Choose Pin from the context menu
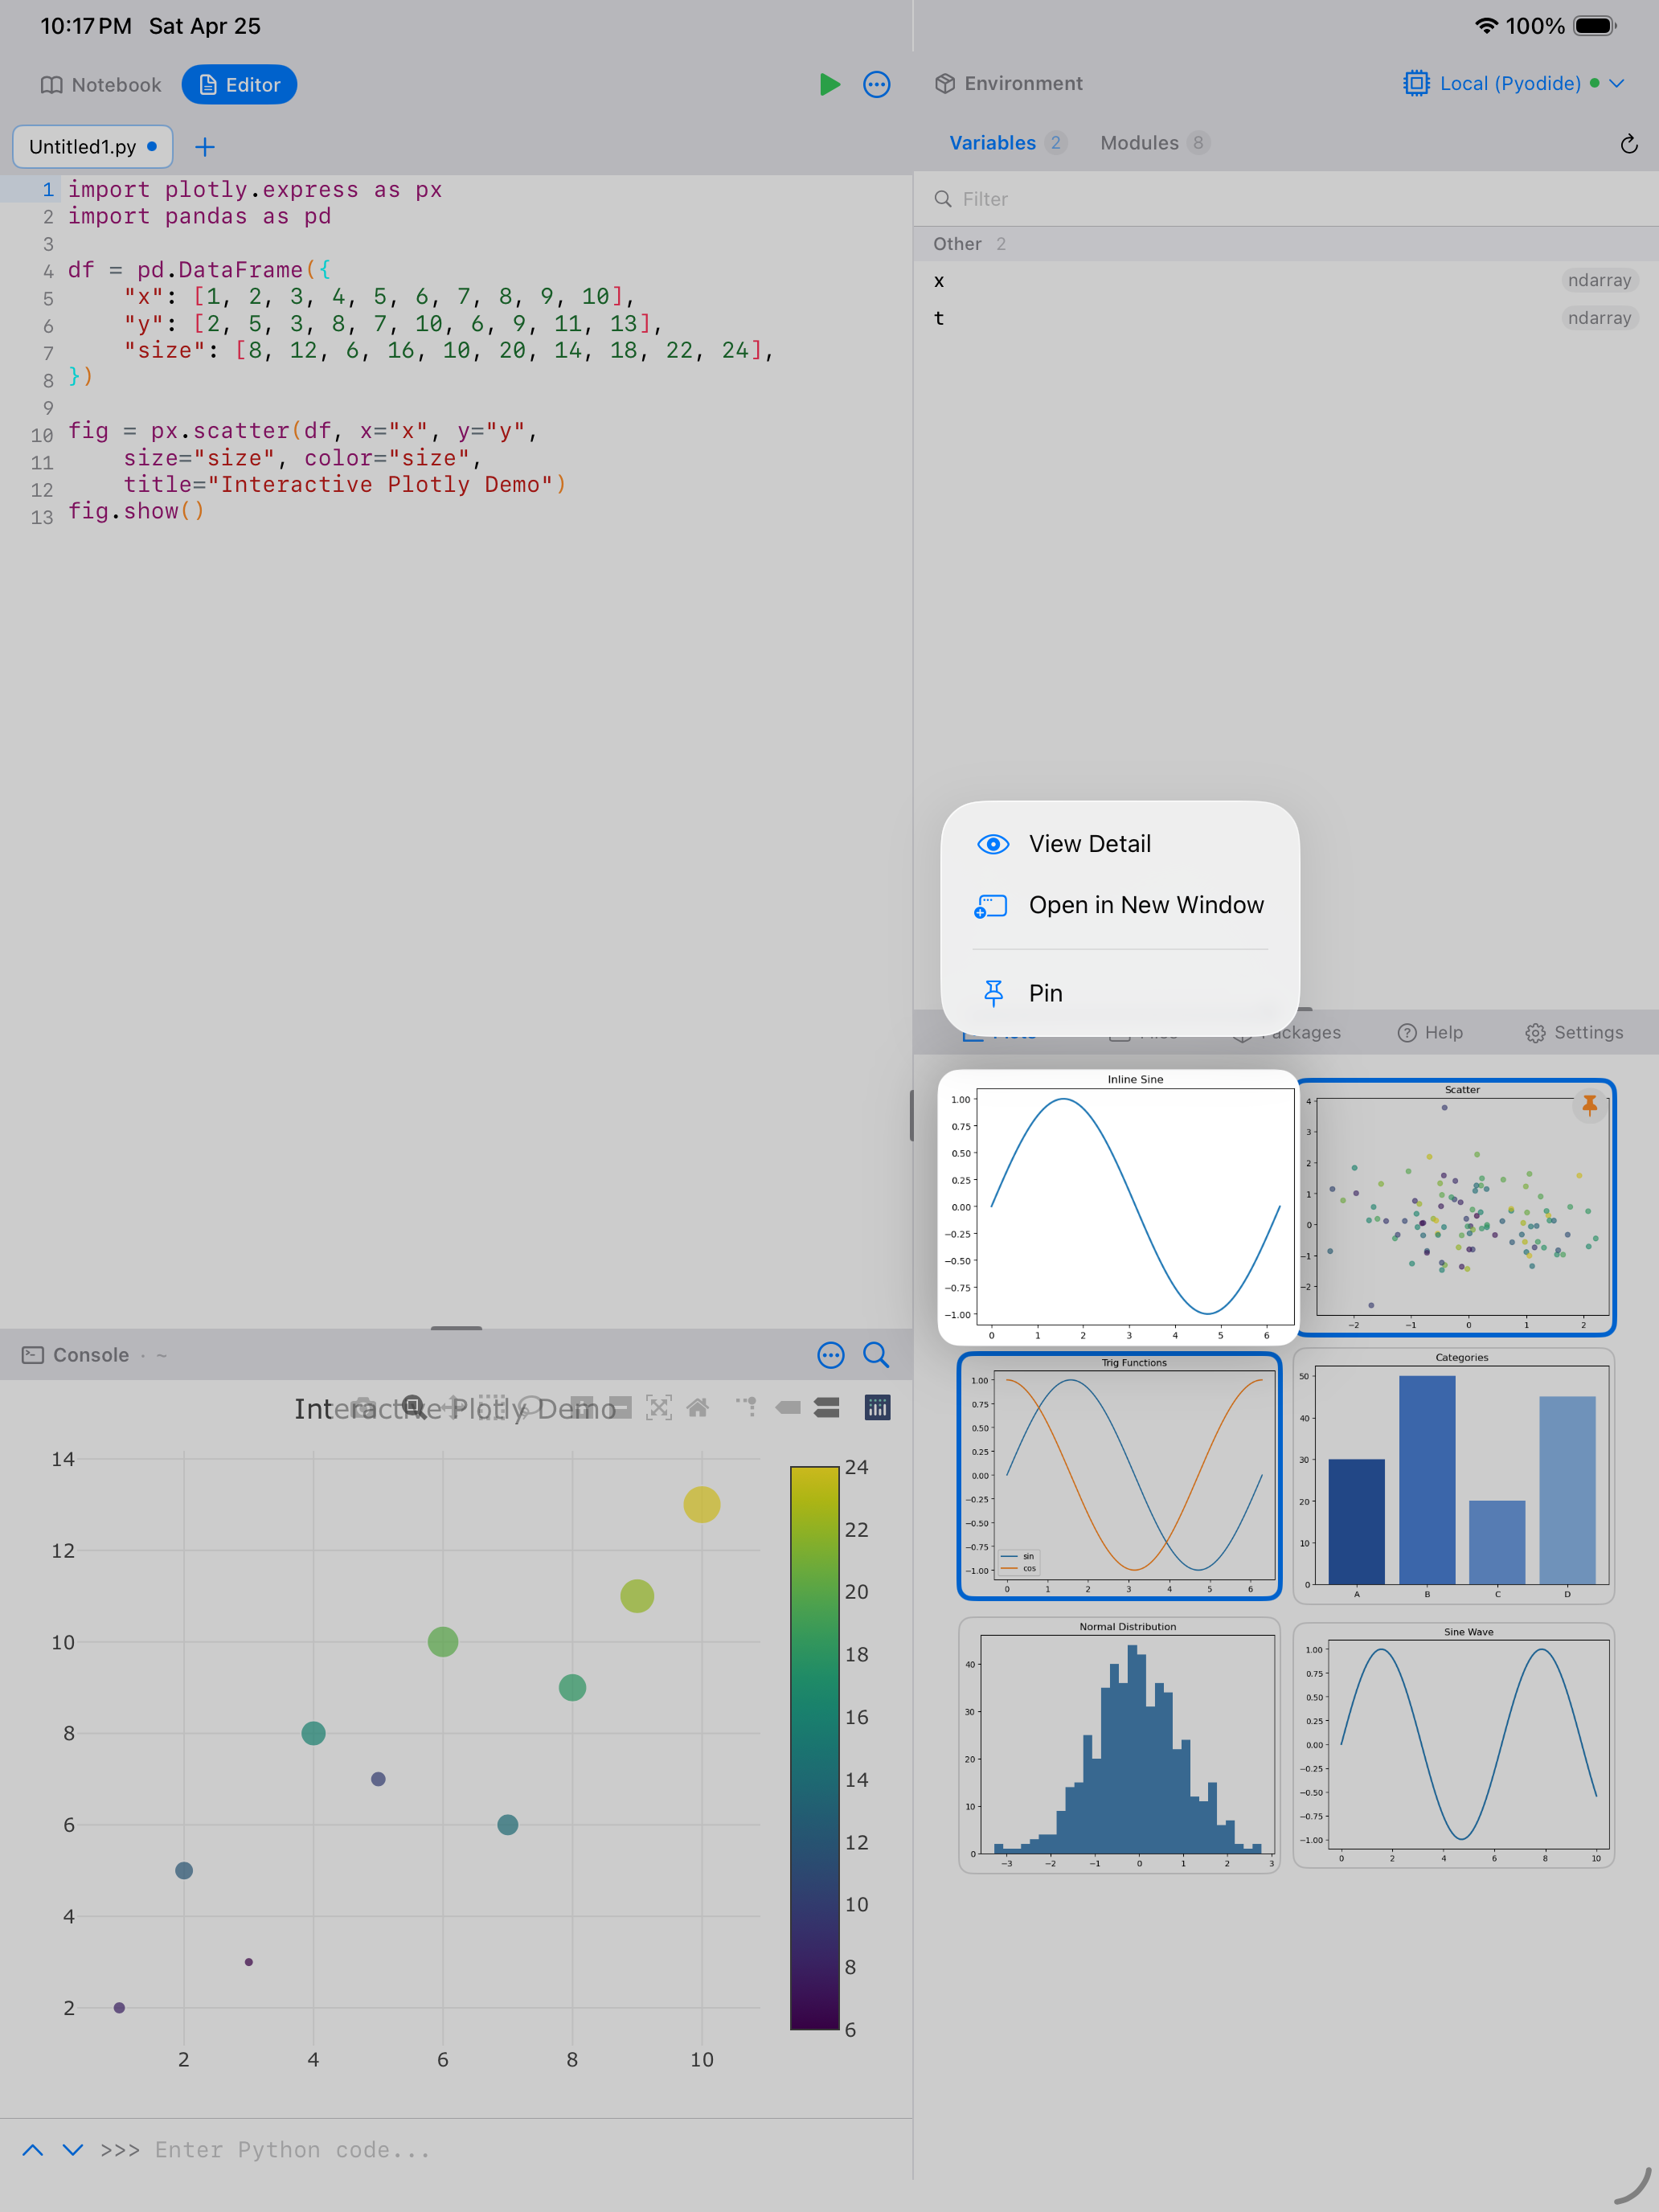 1120,993
